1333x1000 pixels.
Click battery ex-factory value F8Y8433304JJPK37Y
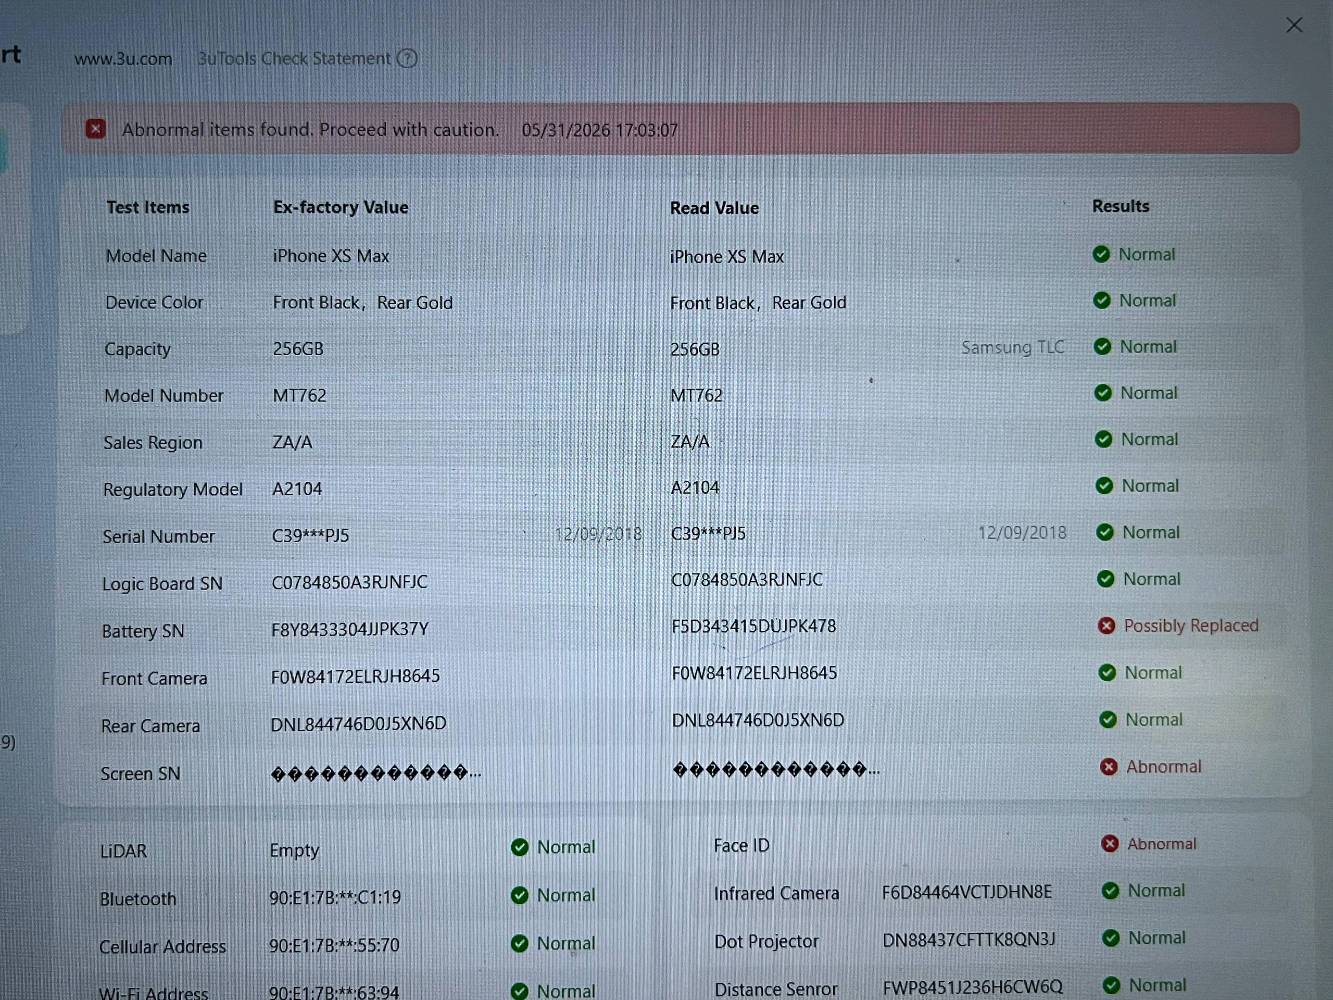[x=350, y=629]
